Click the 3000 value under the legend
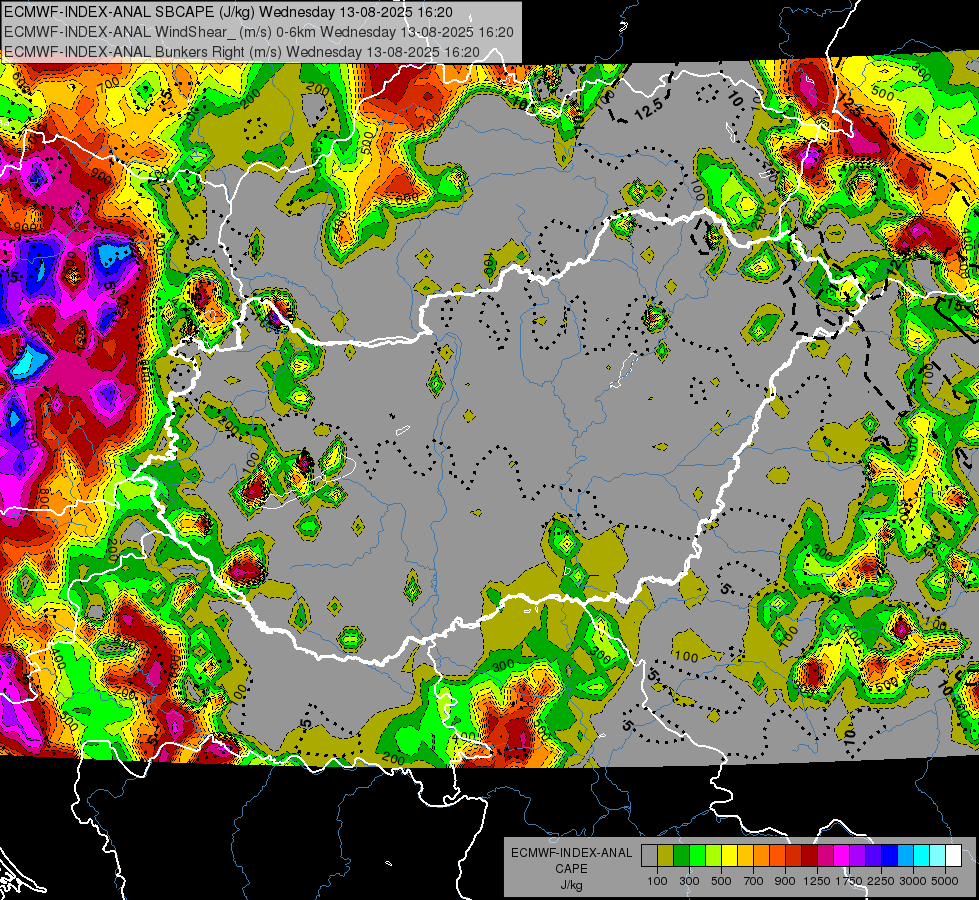This screenshot has height=900, width=979. tap(913, 881)
